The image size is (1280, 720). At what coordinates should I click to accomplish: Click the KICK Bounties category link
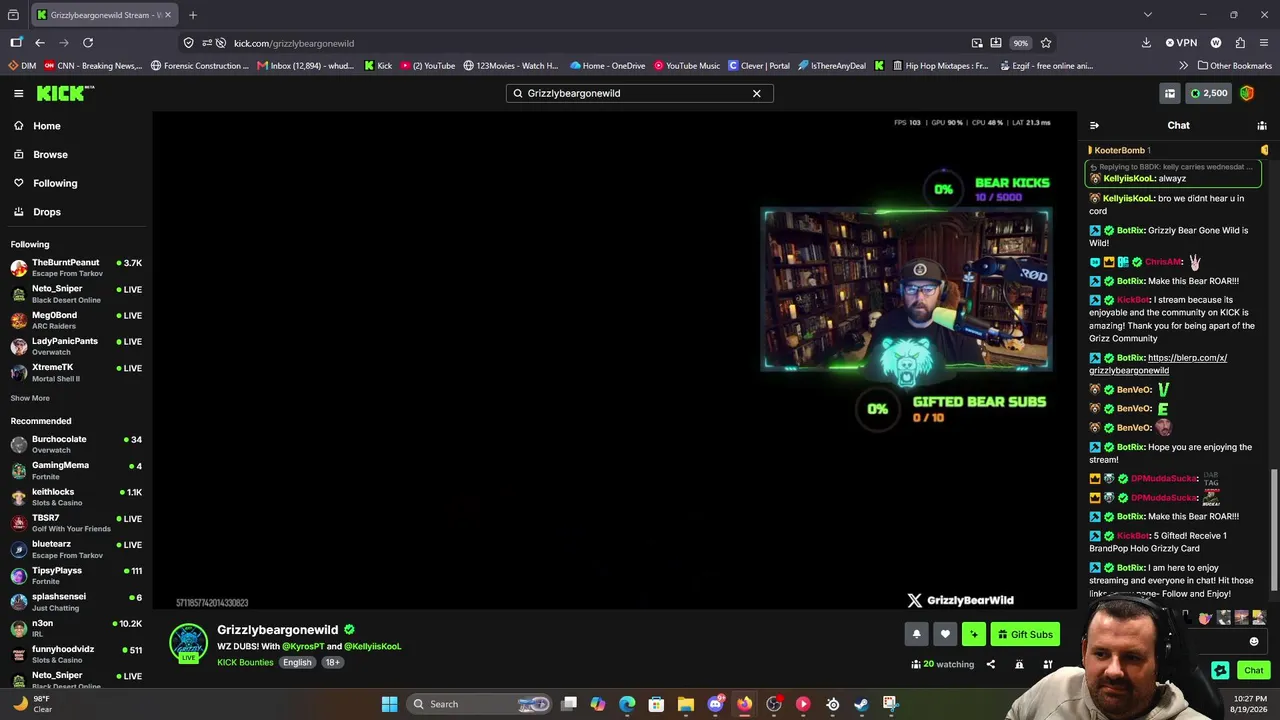pyautogui.click(x=245, y=662)
